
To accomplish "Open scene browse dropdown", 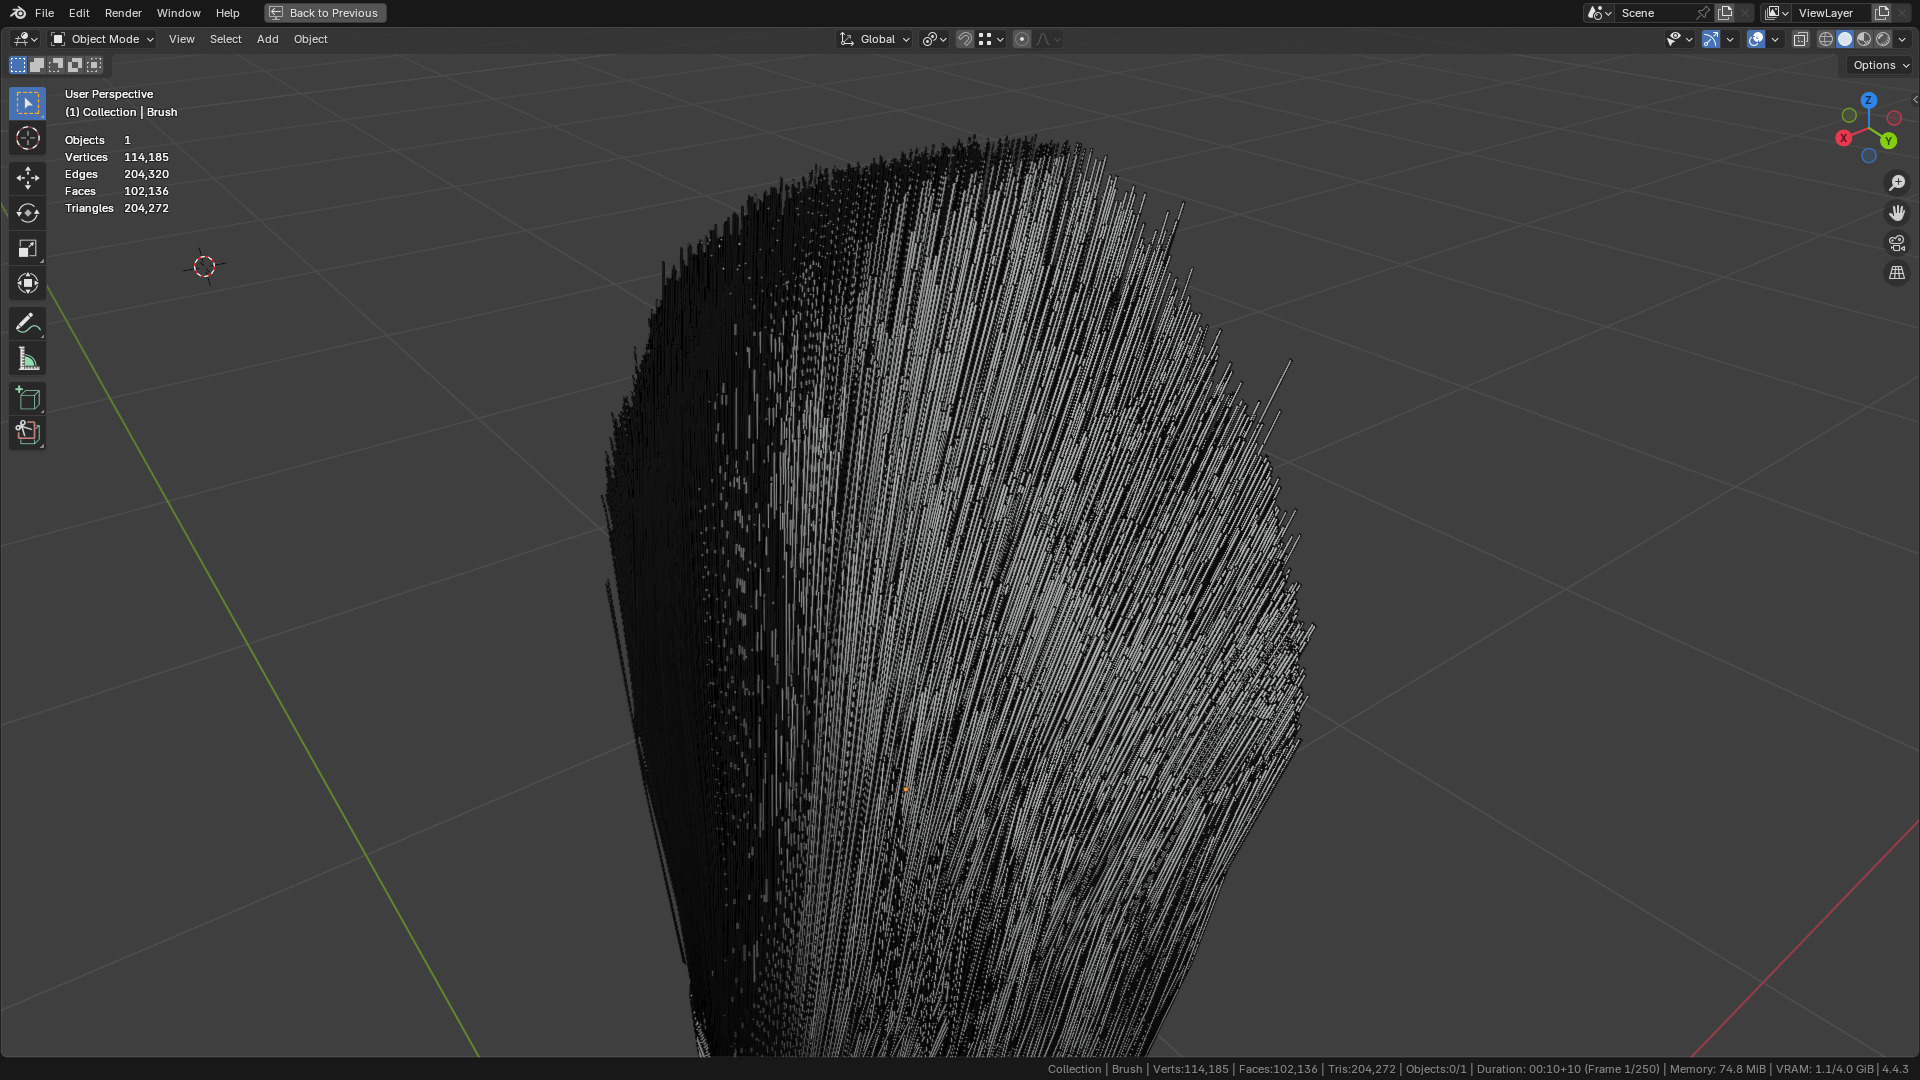I will coord(1599,13).
